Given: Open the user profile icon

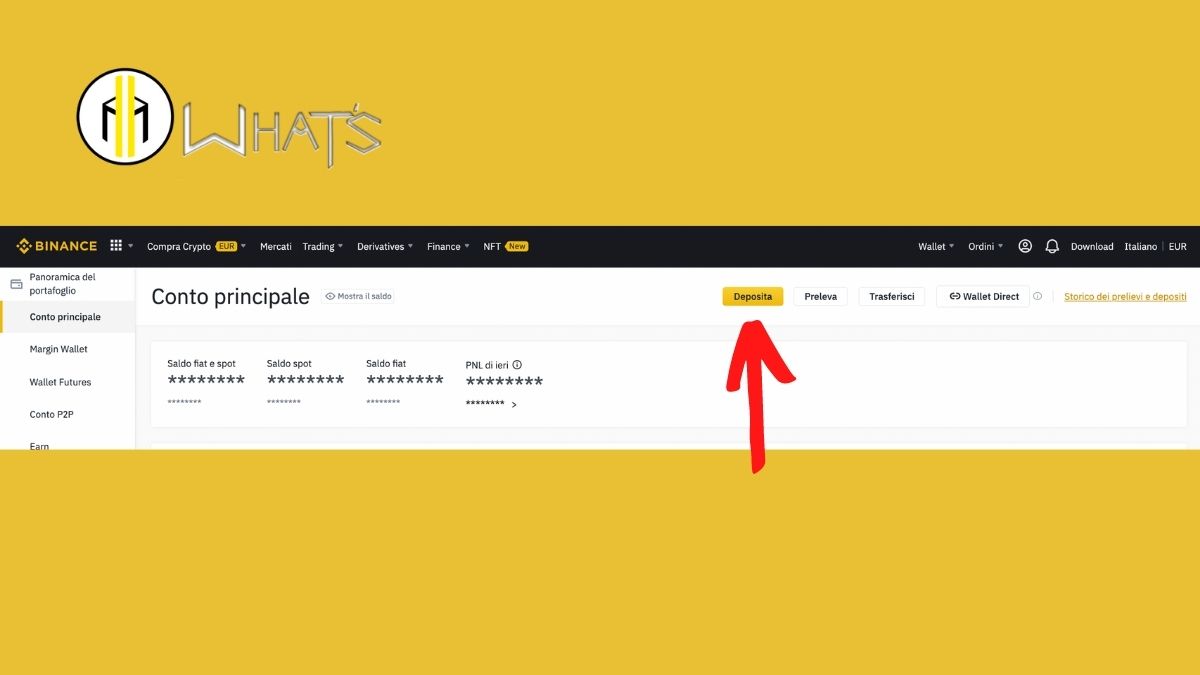Looking at the screenshot, I should pos(1025,245).
